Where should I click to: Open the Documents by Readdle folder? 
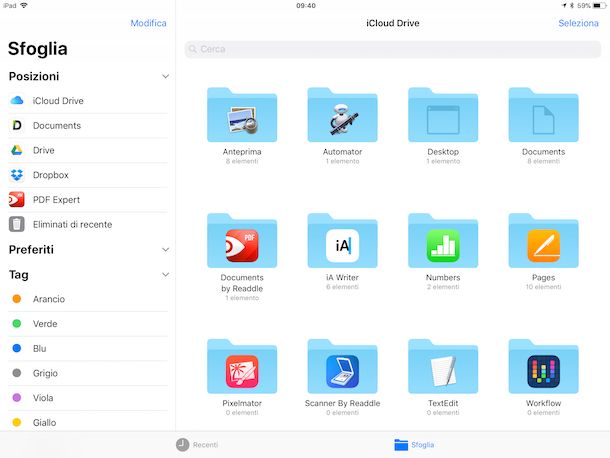point(242,241)
